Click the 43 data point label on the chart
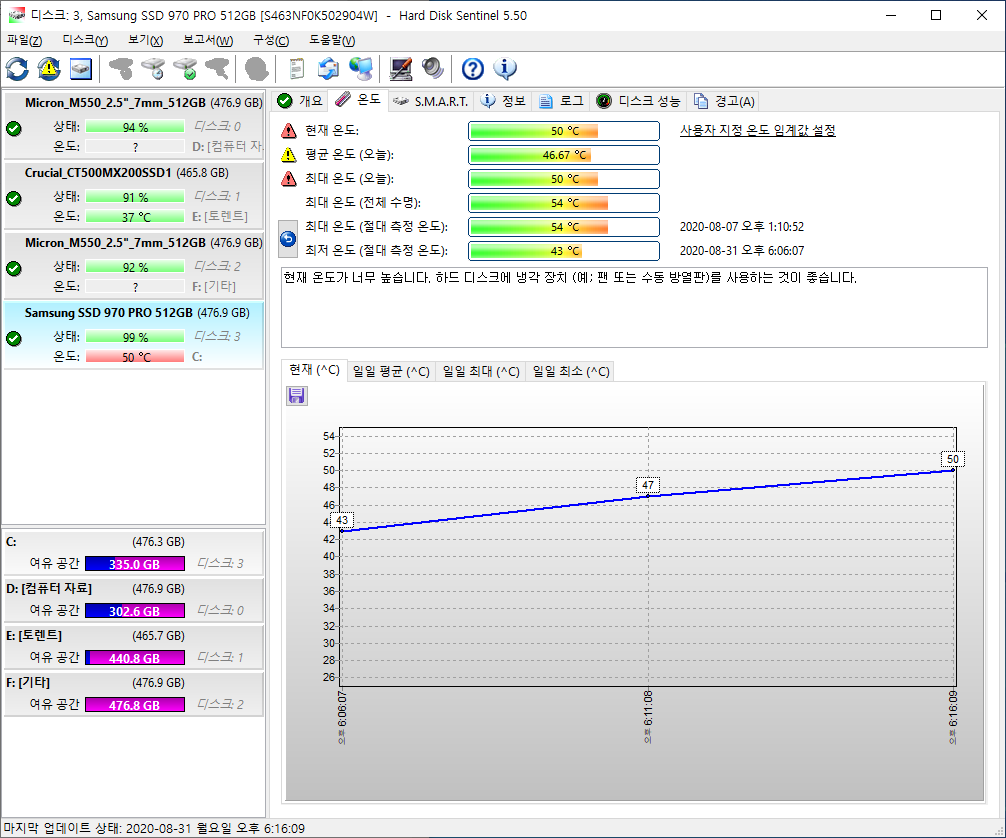The height and width of the screenshot is (838, 1006). click(342, 520)
